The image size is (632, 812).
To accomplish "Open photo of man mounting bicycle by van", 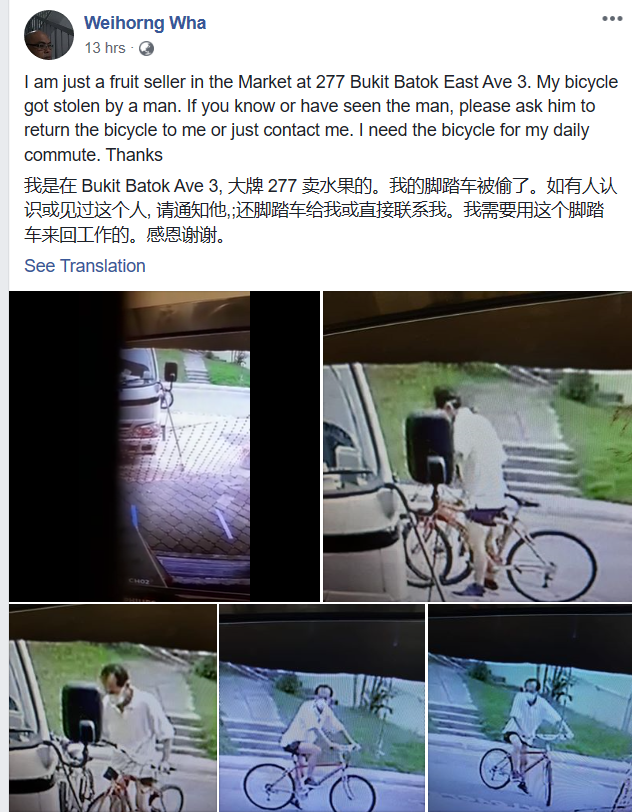I will [478, 446].
